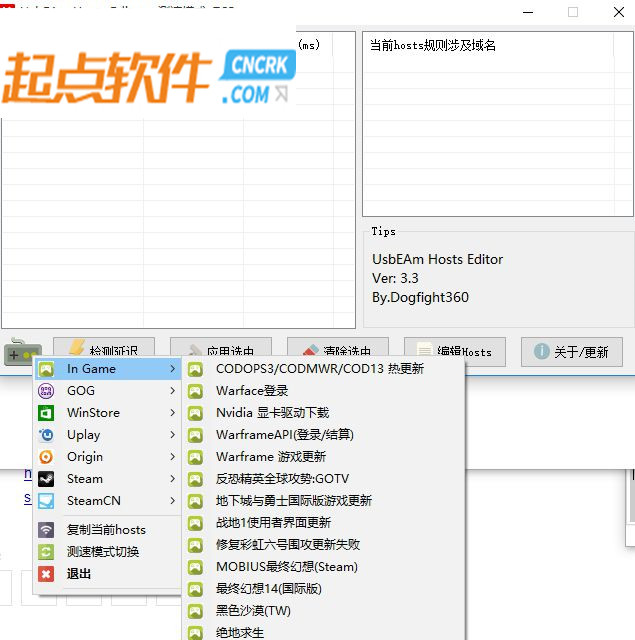Click the icon beside 最终幻想14(国际版)
The height and width of the screenshot is (640, 635).
click(x=195, y=589)
